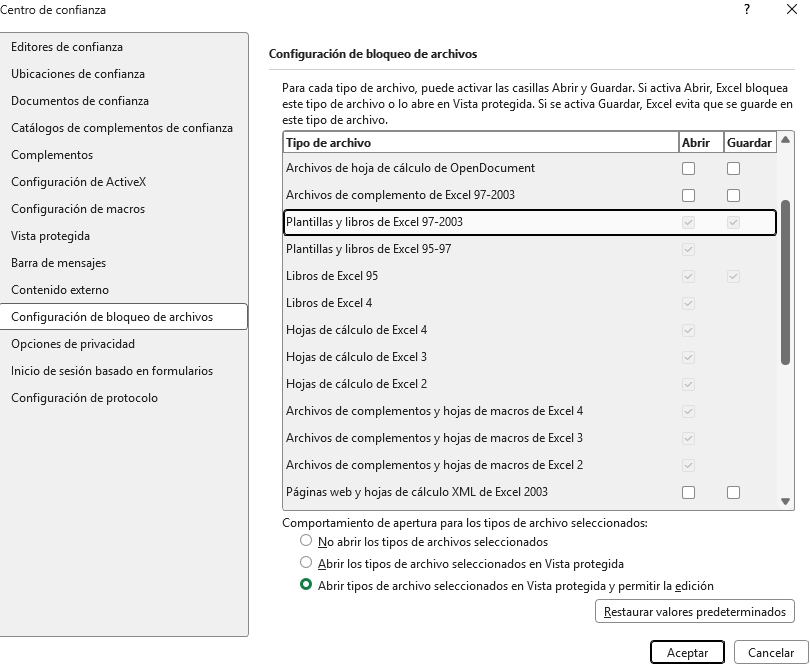This screenshot has width=810, height=667.
Task: Open Editores de confianza category
Action: [x=67, y=47]
